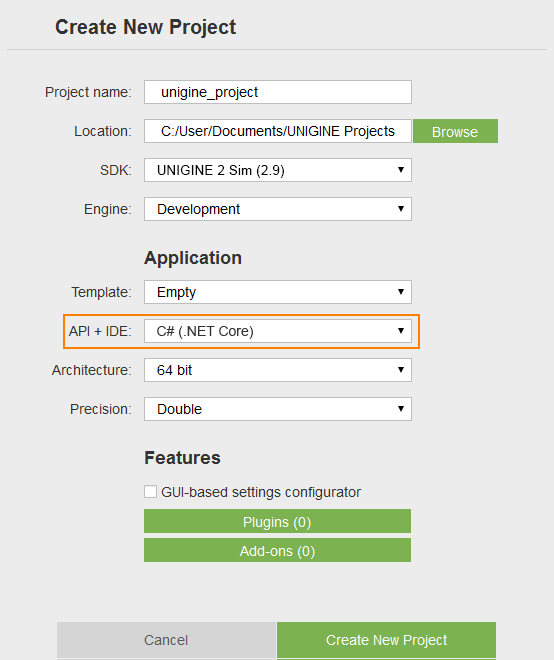
Task: Click the Create New Project title text
Action: 146,27
